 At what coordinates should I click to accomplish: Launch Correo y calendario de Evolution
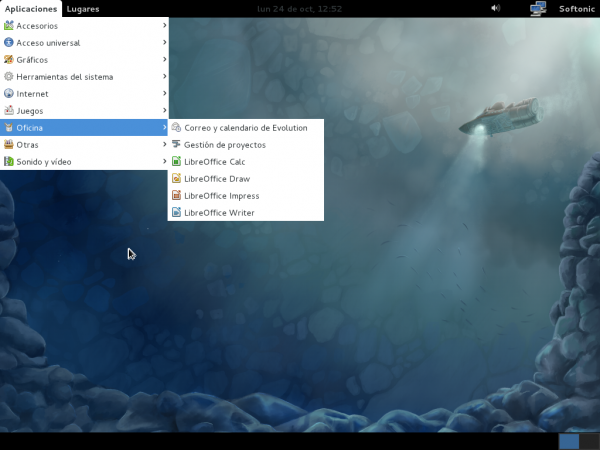tap(246, 127)
